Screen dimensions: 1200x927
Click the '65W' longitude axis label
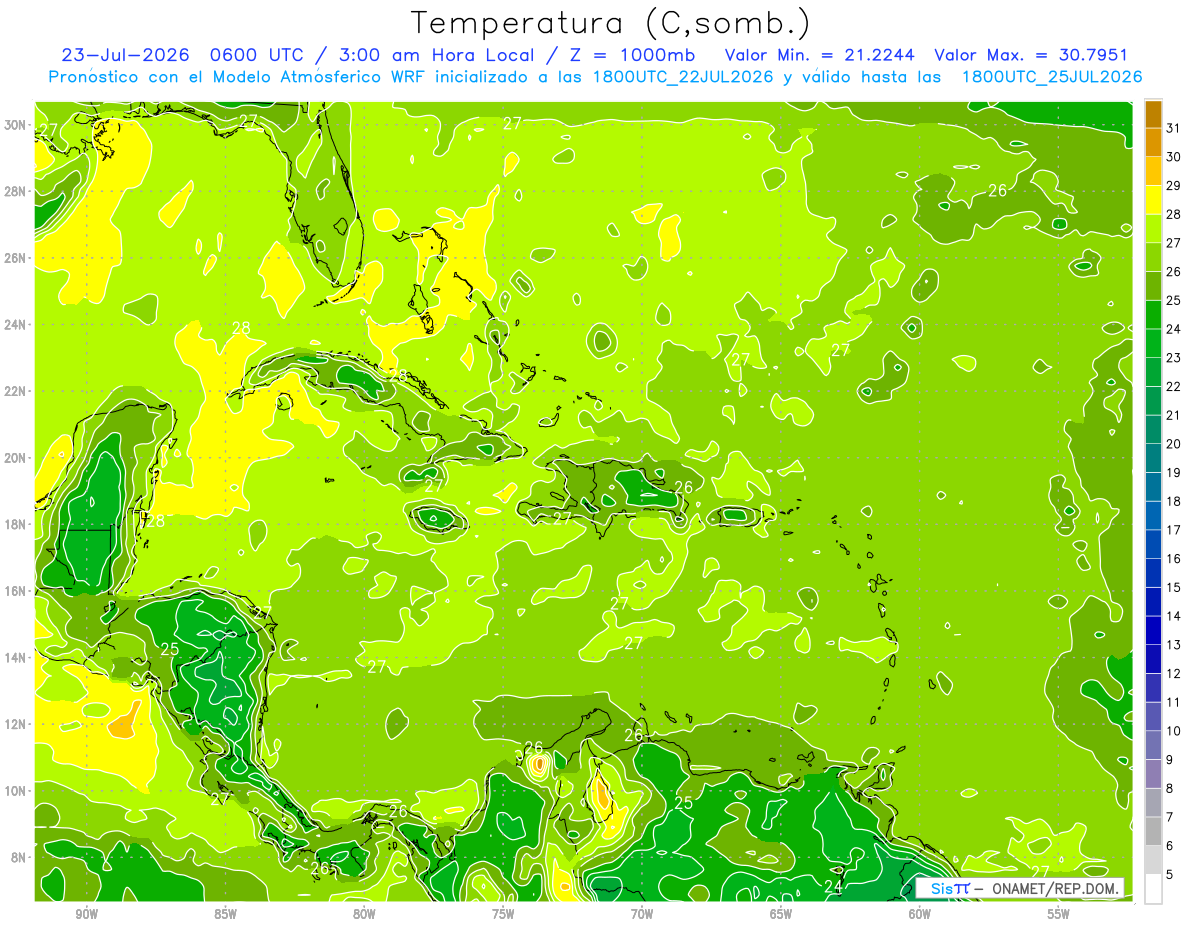pos(781,914)
